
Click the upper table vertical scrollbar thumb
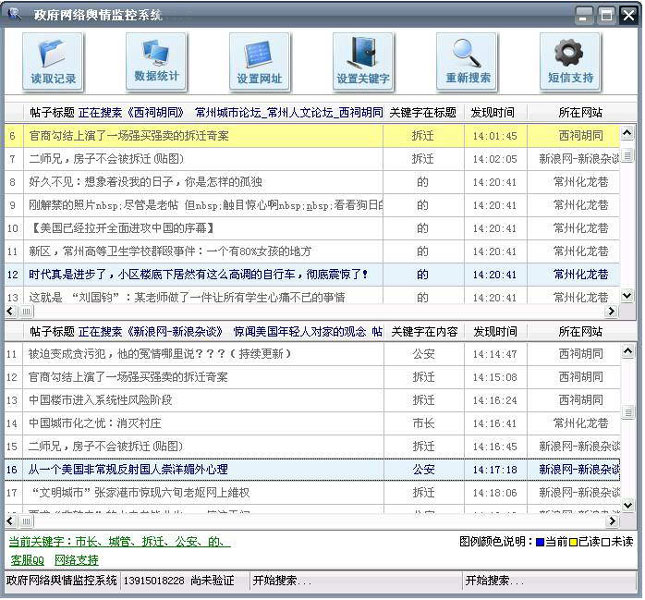(x=627, y=155)
